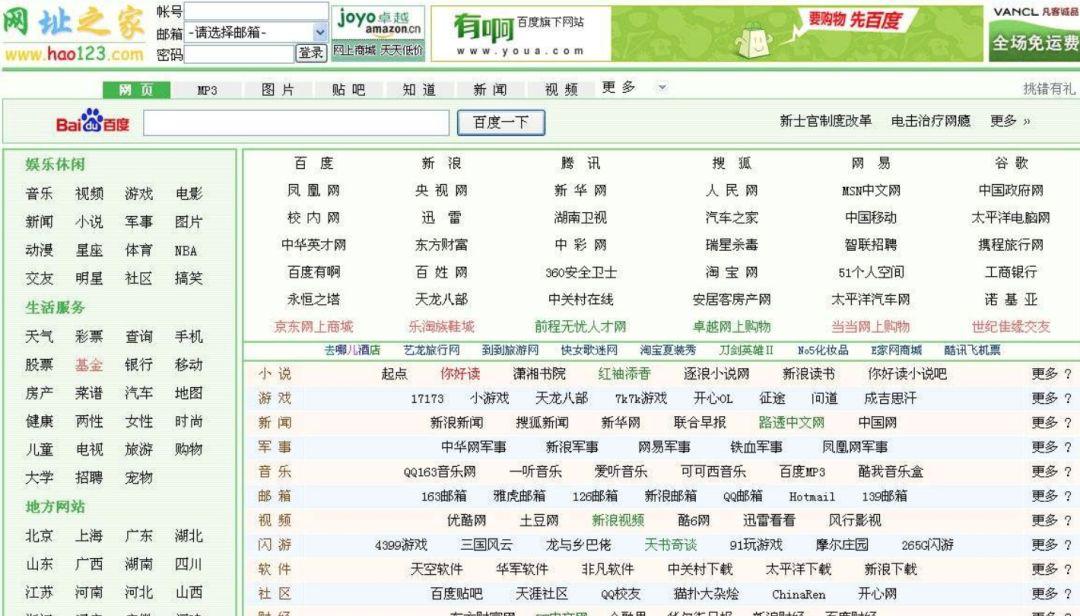The image size is (1080, 616).
Task: Visit the 腾讯 site link
Action: (580, 163)
